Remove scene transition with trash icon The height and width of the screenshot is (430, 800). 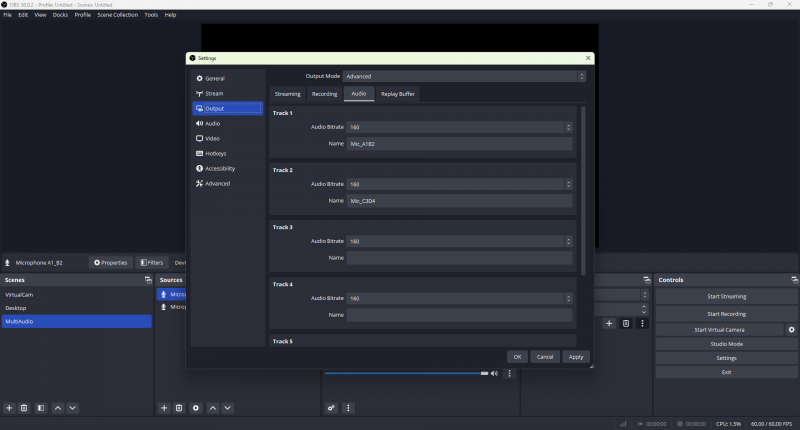click(x=626, y=323)
